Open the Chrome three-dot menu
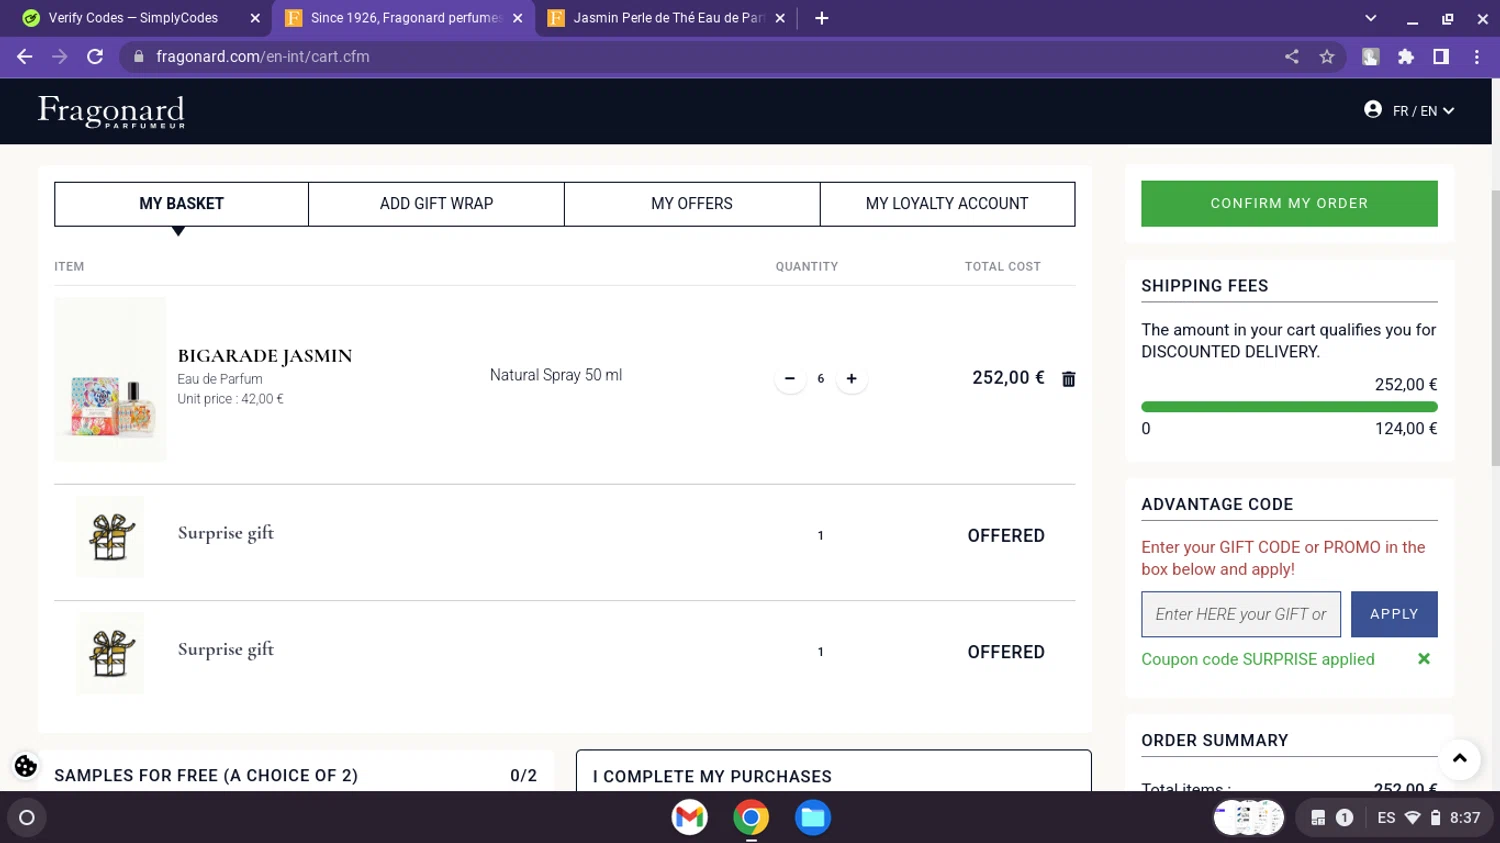The width and height of the screenshot is (1500, 843). (1477, 57)
